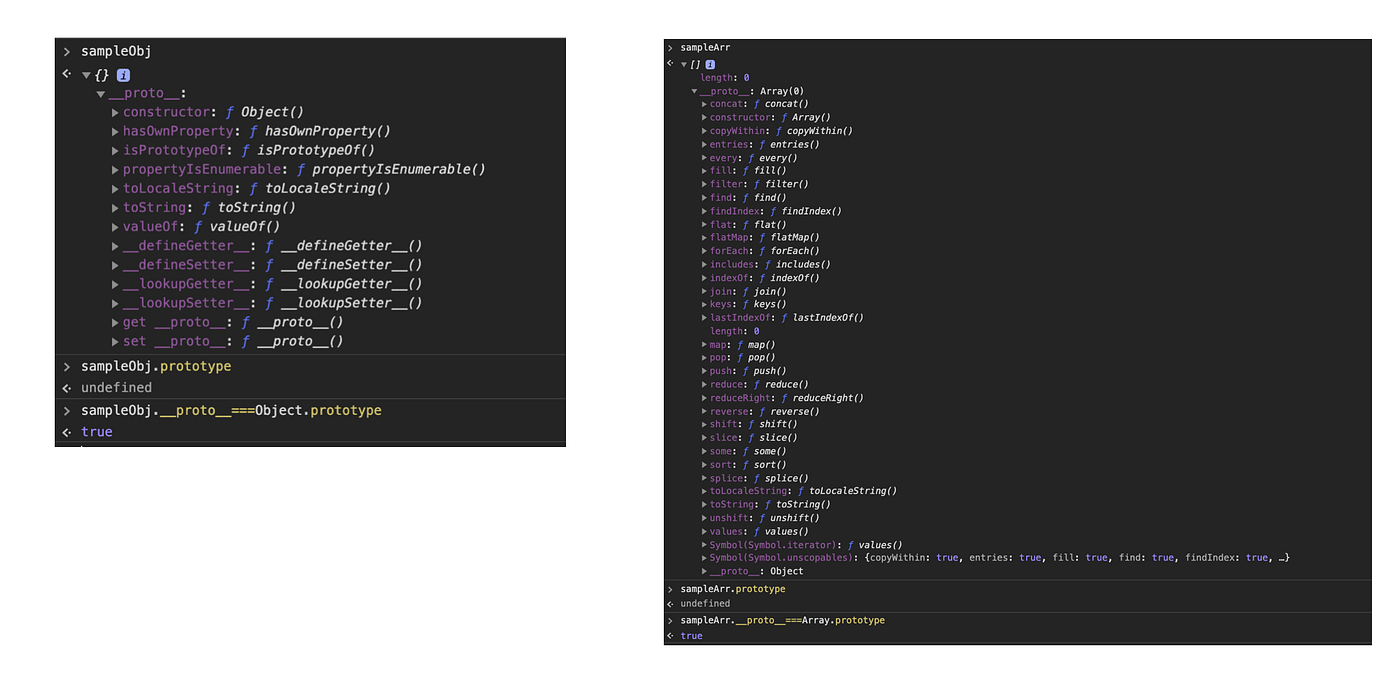This screenshot has height=700, width=1400.
Task: Expand the hasOwnProperty function entry
Action: [x=115, y=130]
